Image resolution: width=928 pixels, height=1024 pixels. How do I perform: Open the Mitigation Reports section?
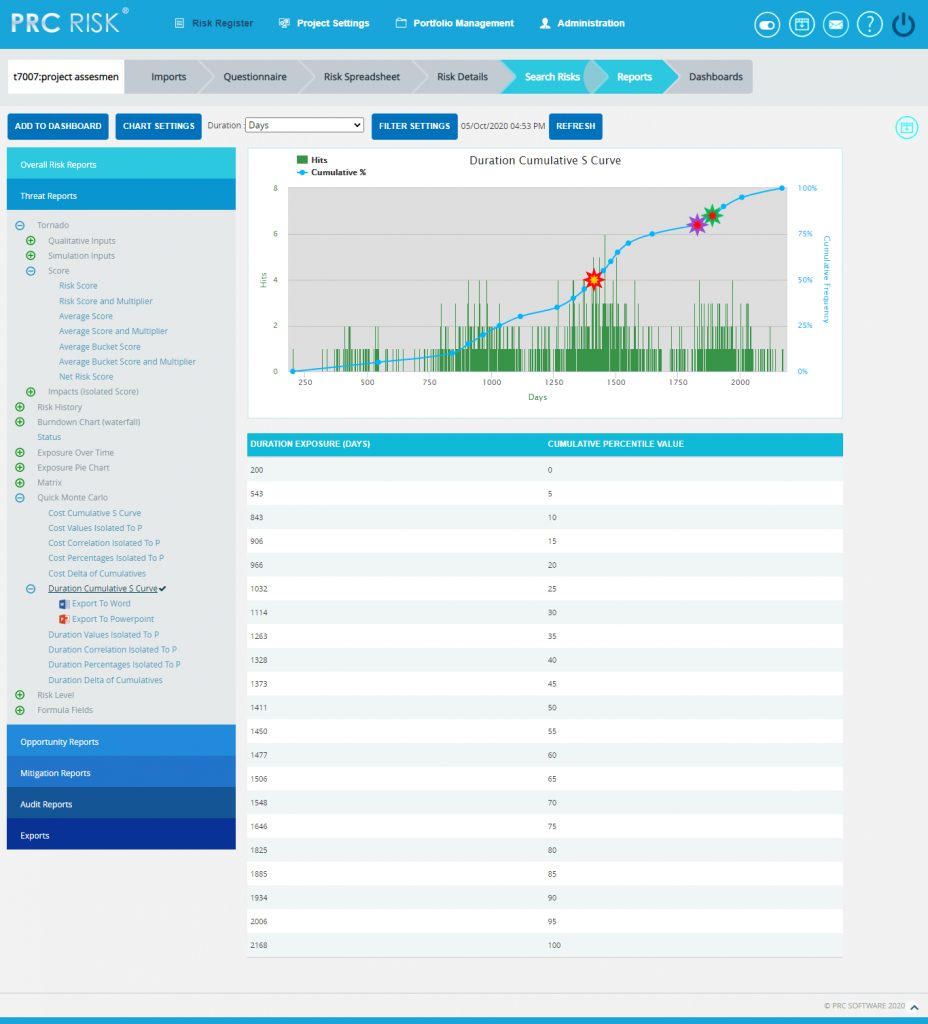(x=121, y=773)
